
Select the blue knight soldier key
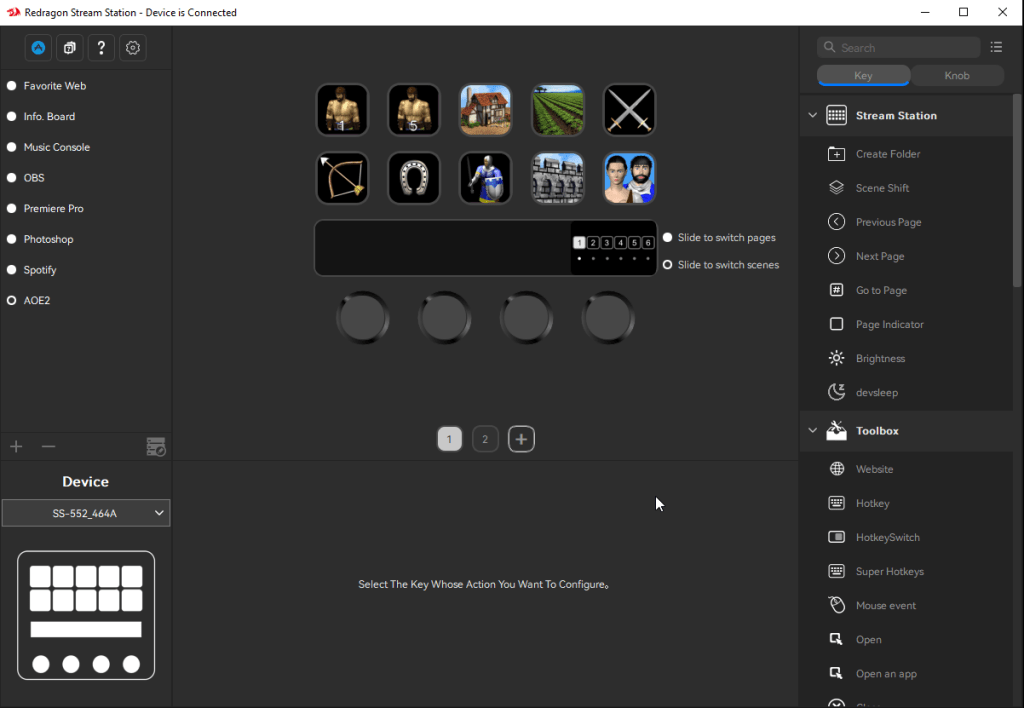(486, 178)
